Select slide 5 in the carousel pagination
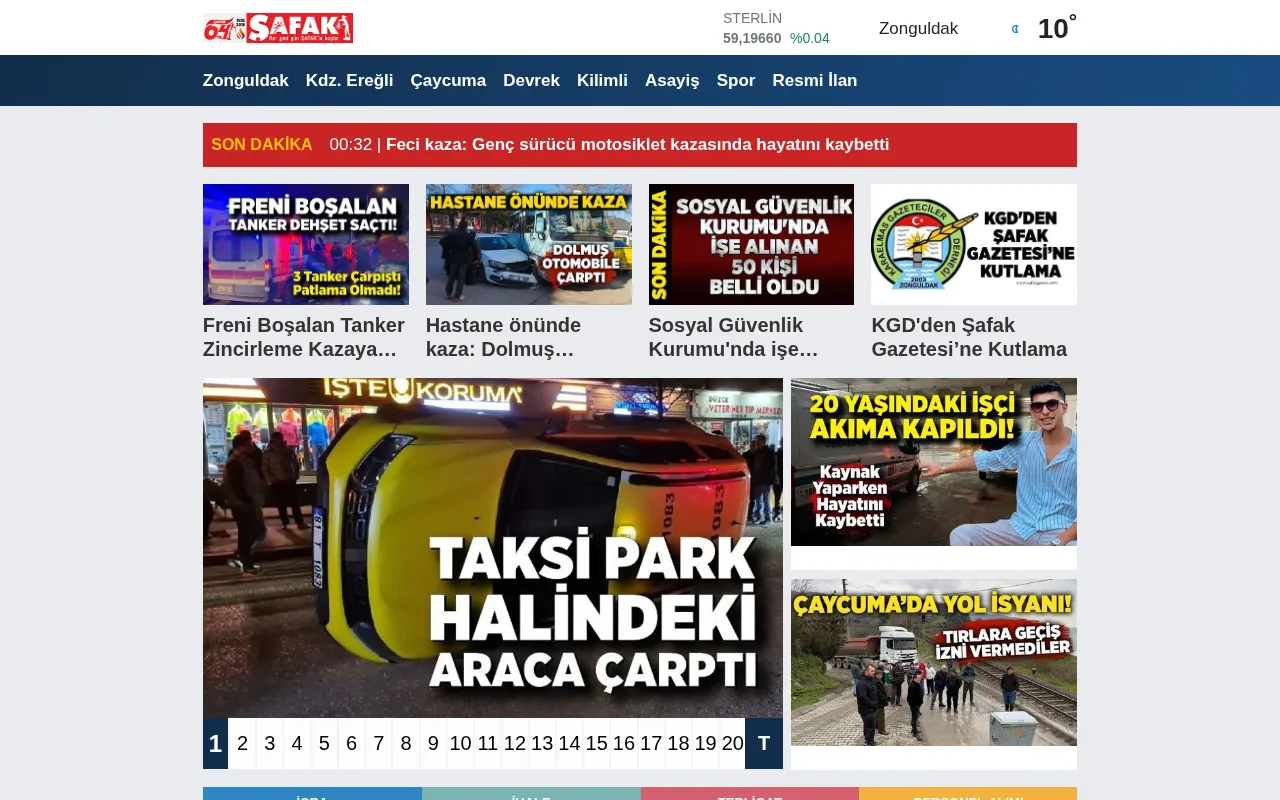 click(x=324, y=743)
